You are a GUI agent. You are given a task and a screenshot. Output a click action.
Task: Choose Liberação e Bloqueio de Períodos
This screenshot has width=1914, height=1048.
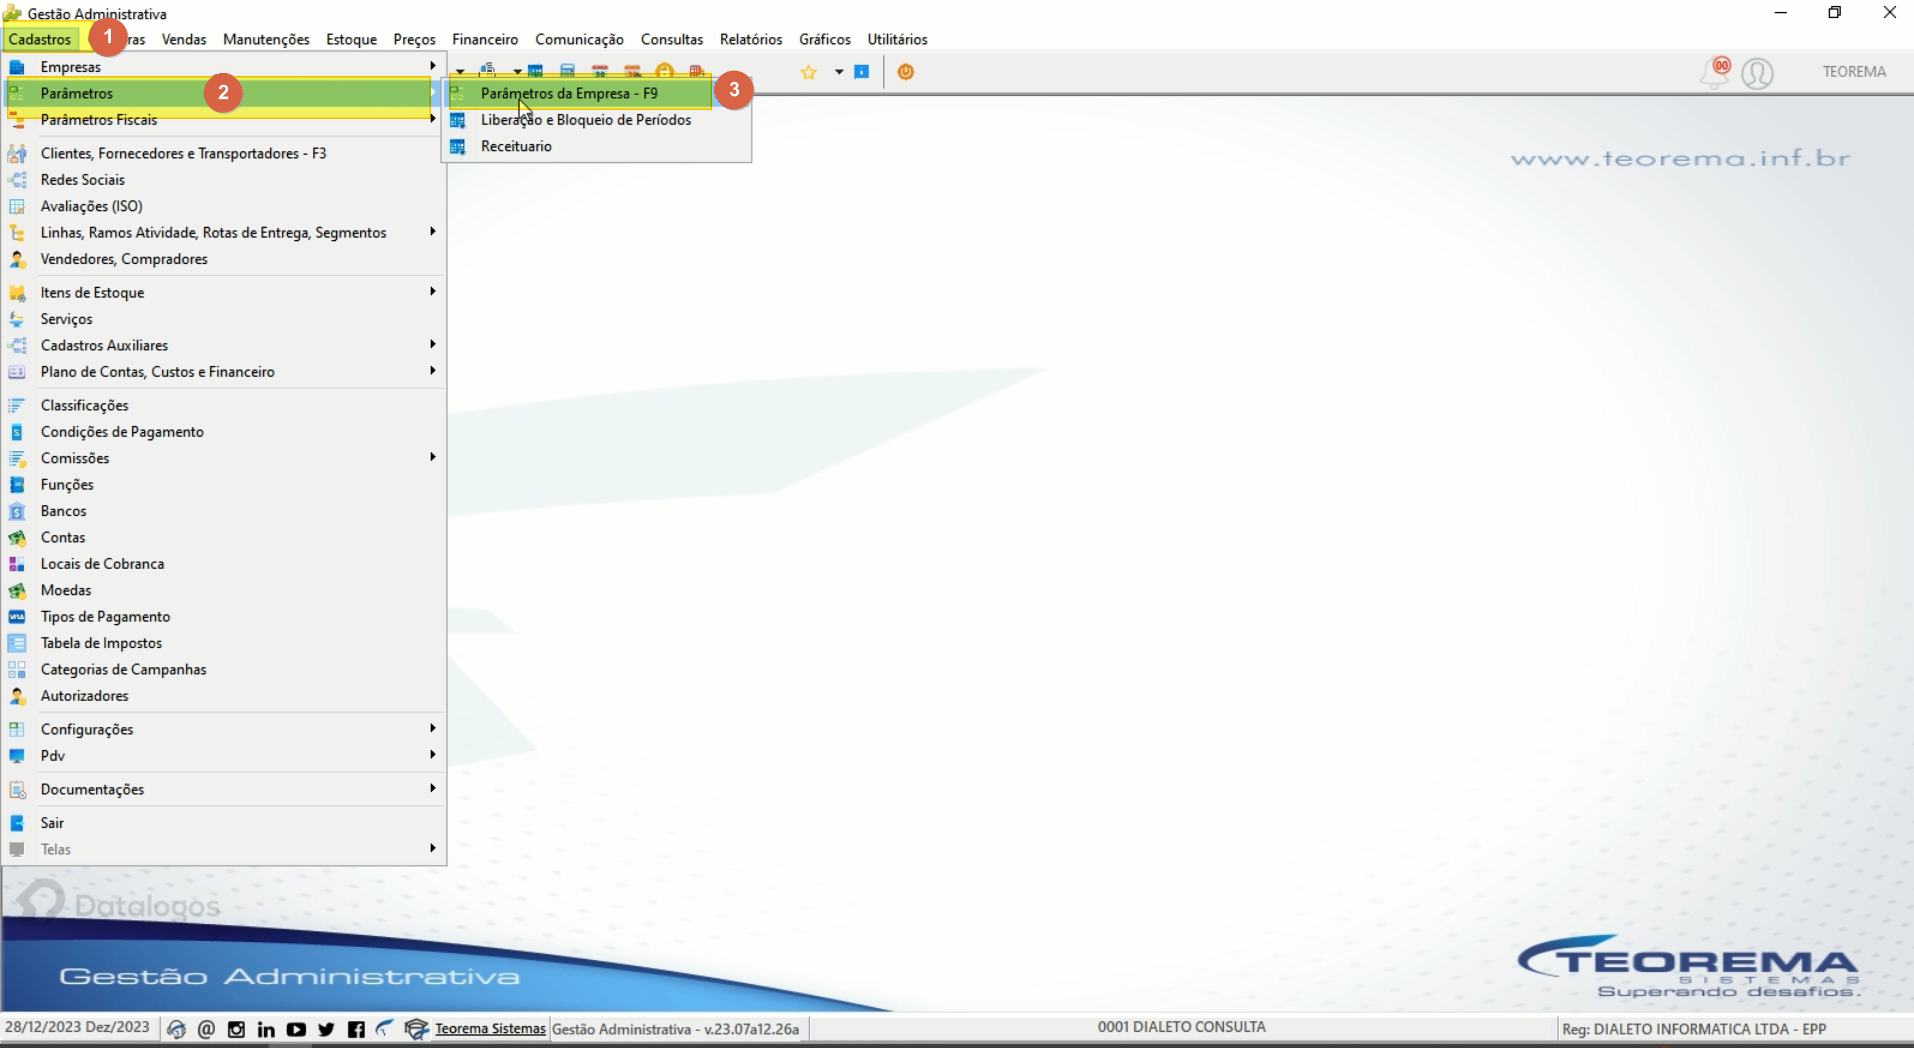pos(597,120)
